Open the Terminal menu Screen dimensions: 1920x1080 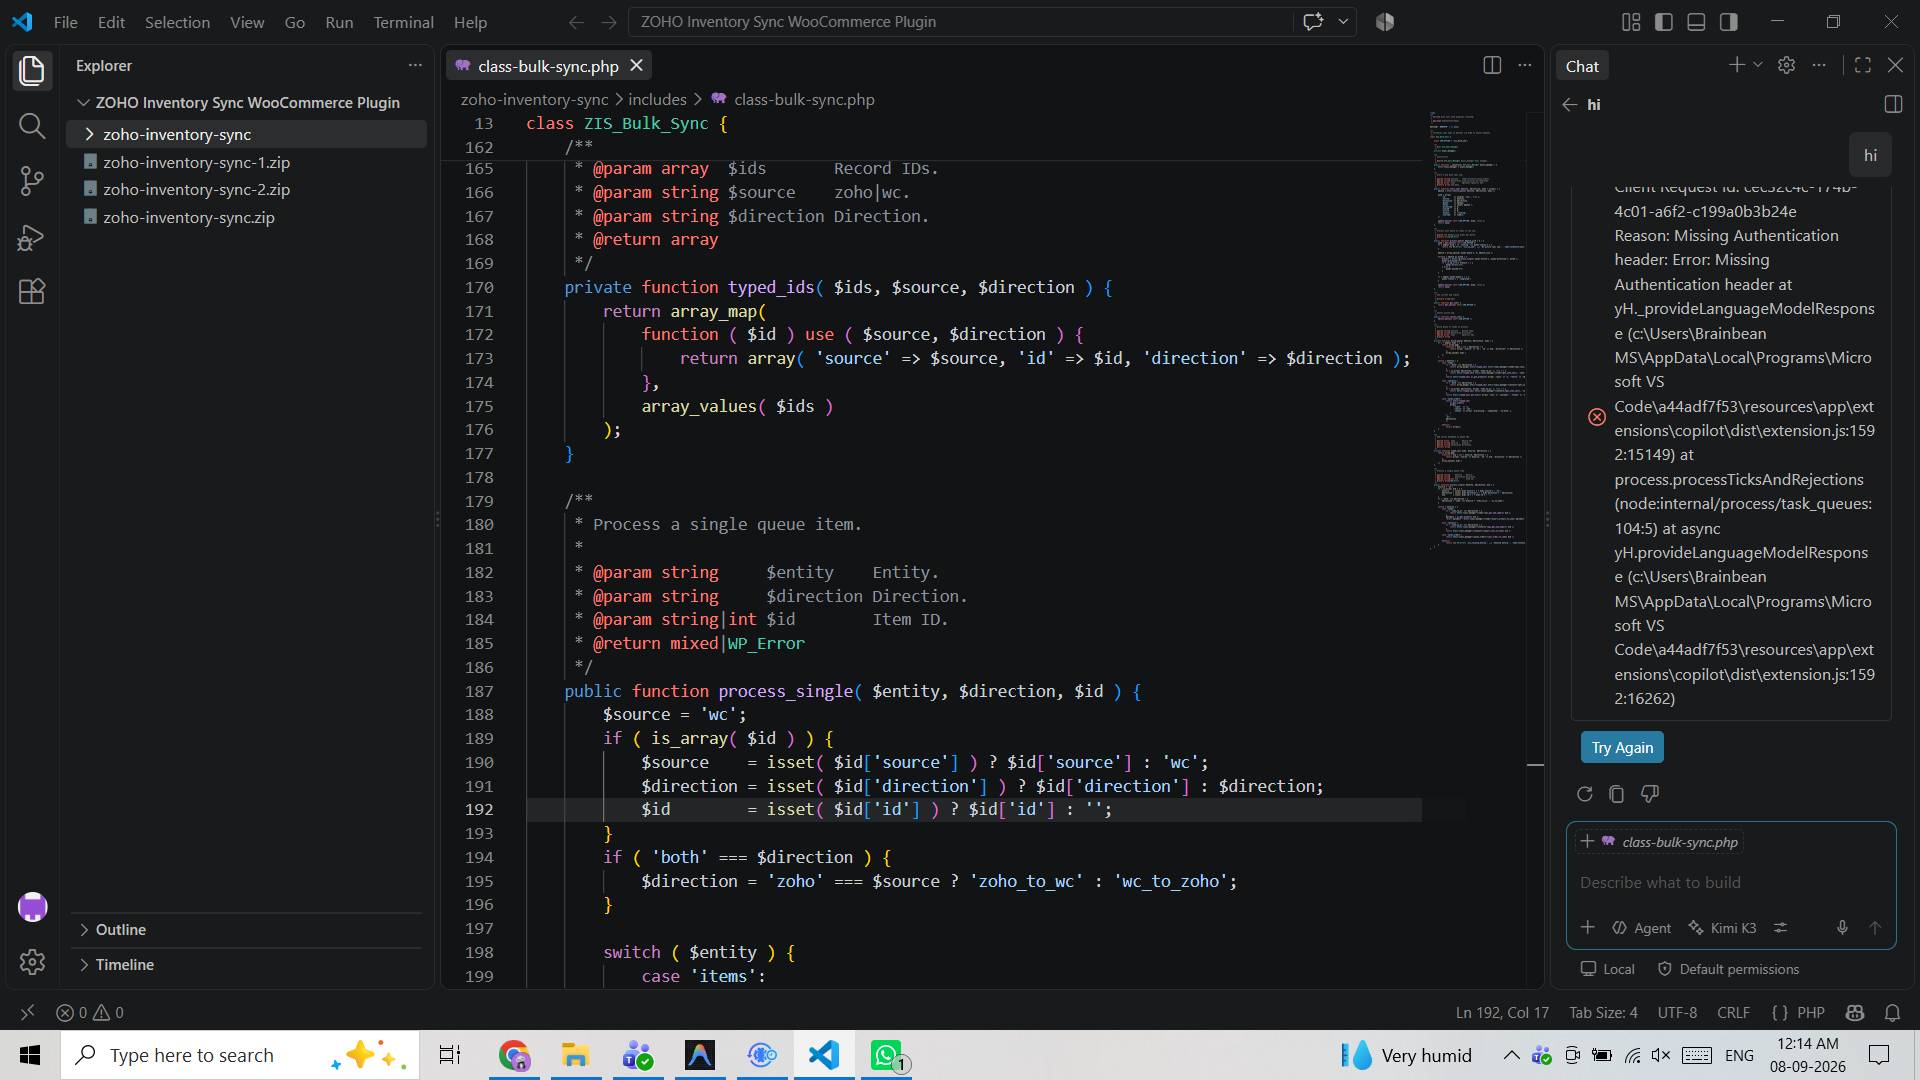(403, 22)
